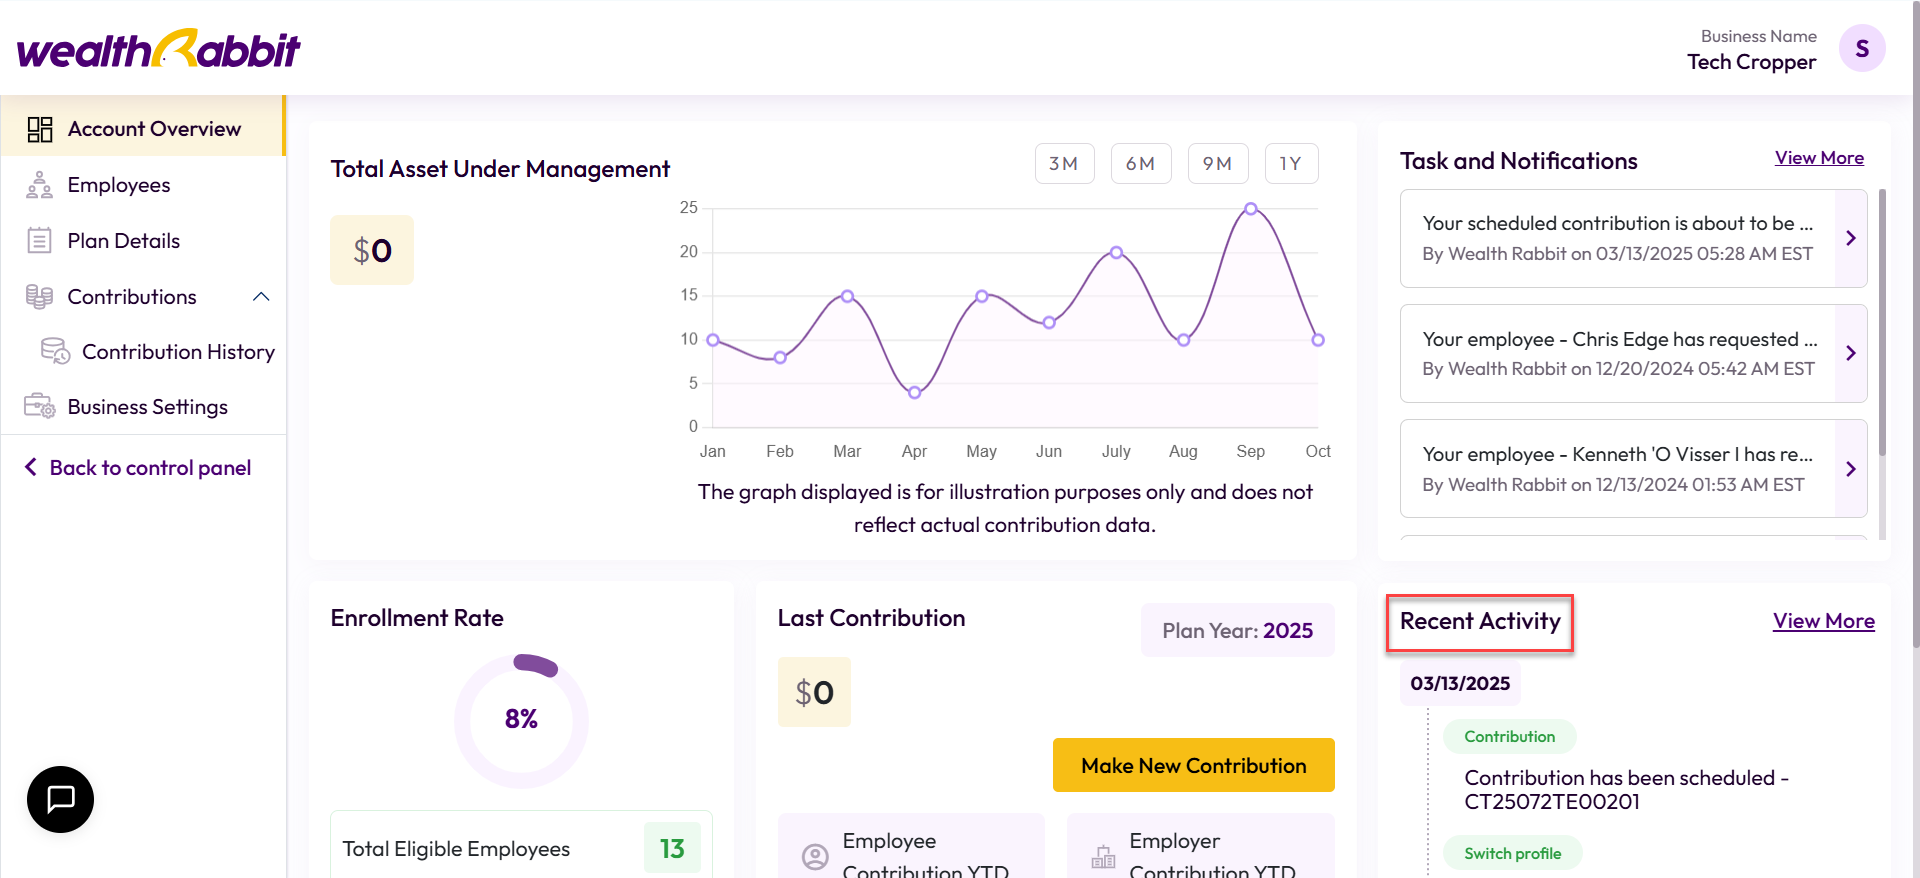Click the Business Settings icon

pyautogui.click(x=39, y=406)
